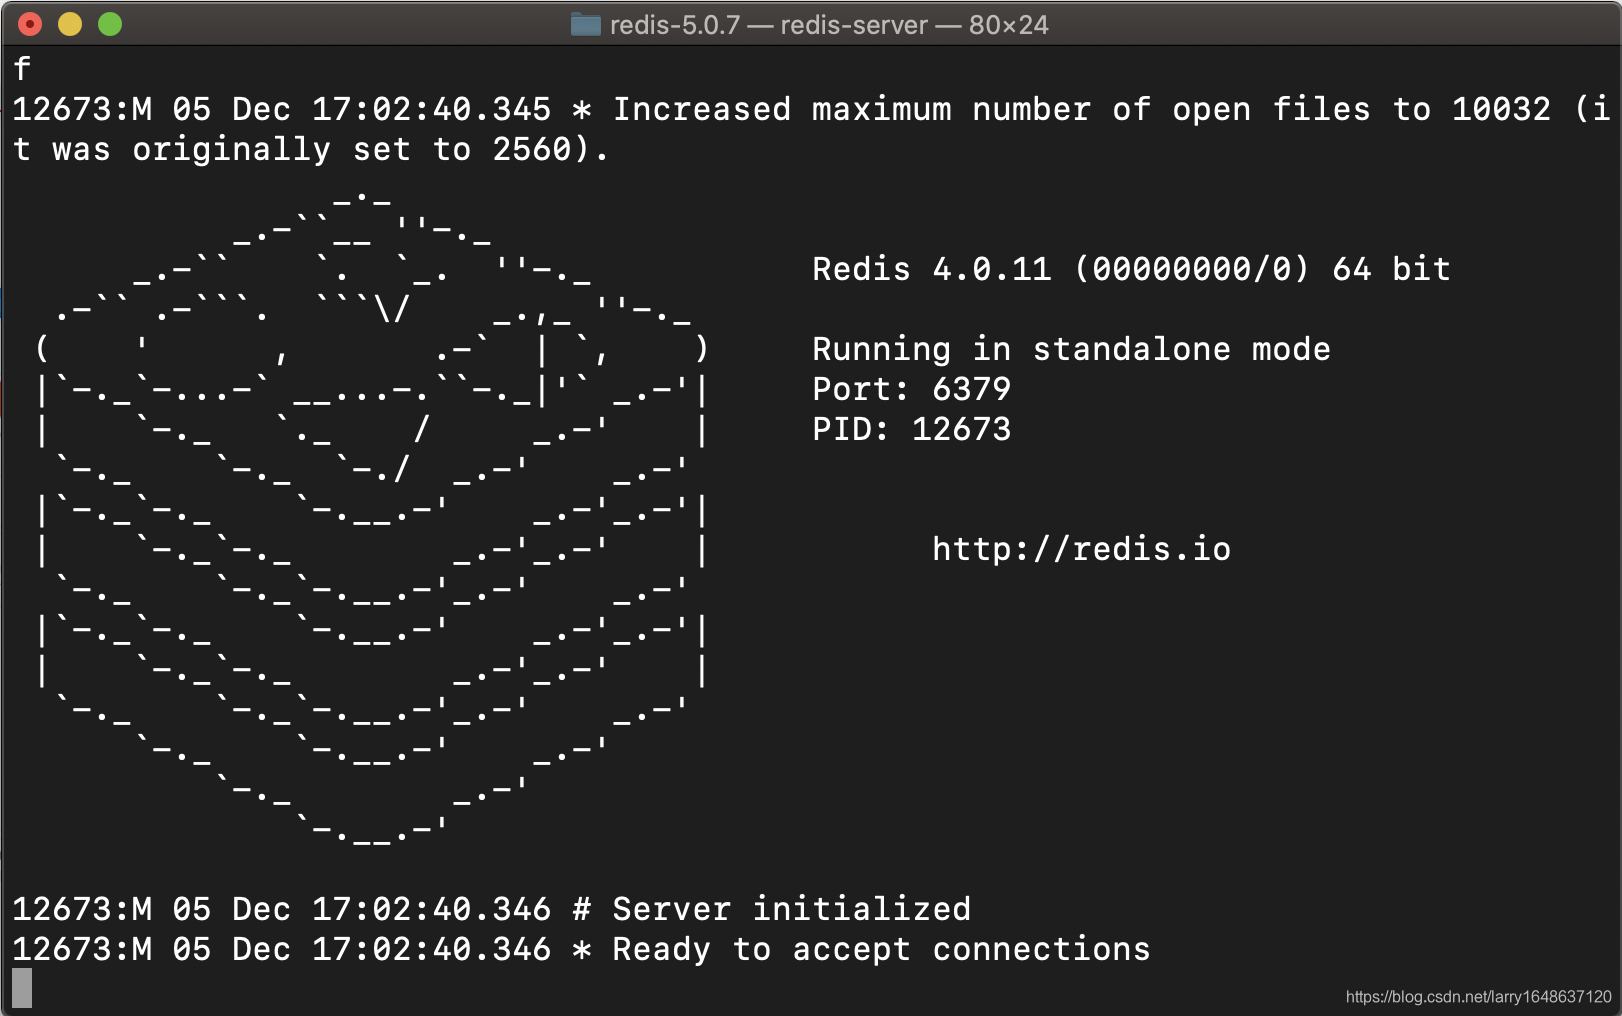Click the 'Running in standalone mode' text
The image size is (1622, 1016).
pos(1071,349)
